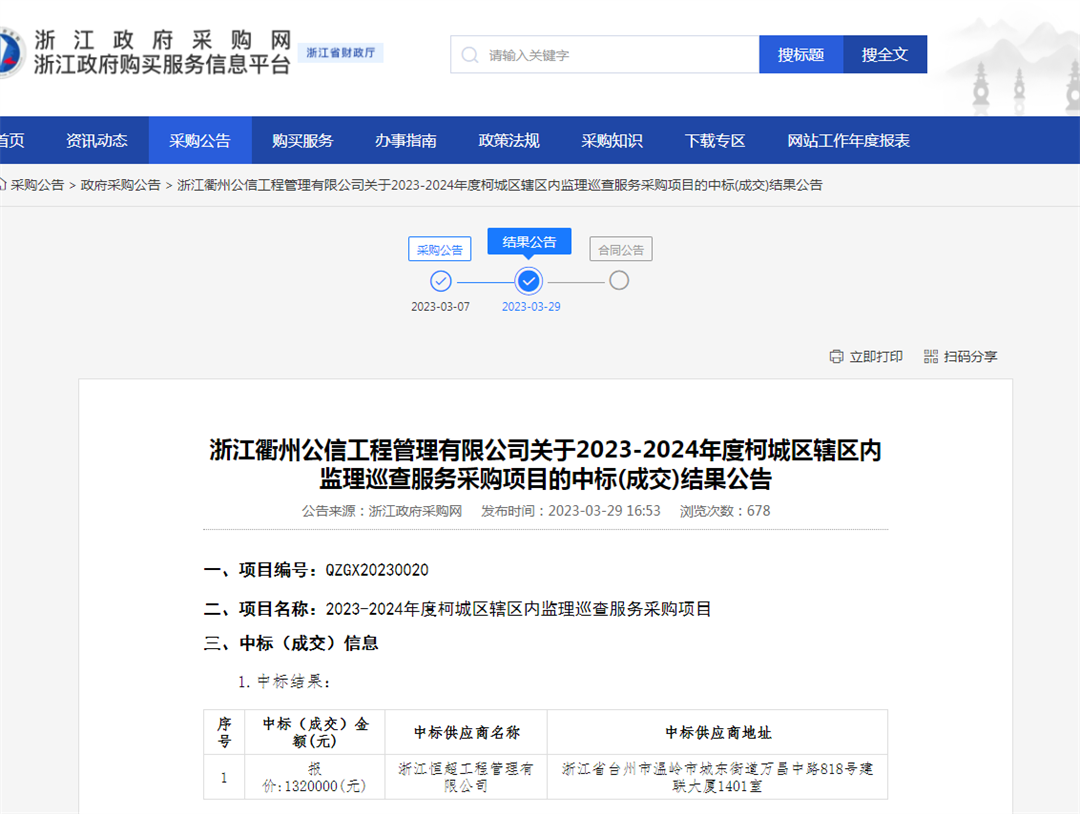Viewport: 1080px width, 814px height.
Task: Click the checkmark circle under the 采购公告 stage
Action: point(441,281)
